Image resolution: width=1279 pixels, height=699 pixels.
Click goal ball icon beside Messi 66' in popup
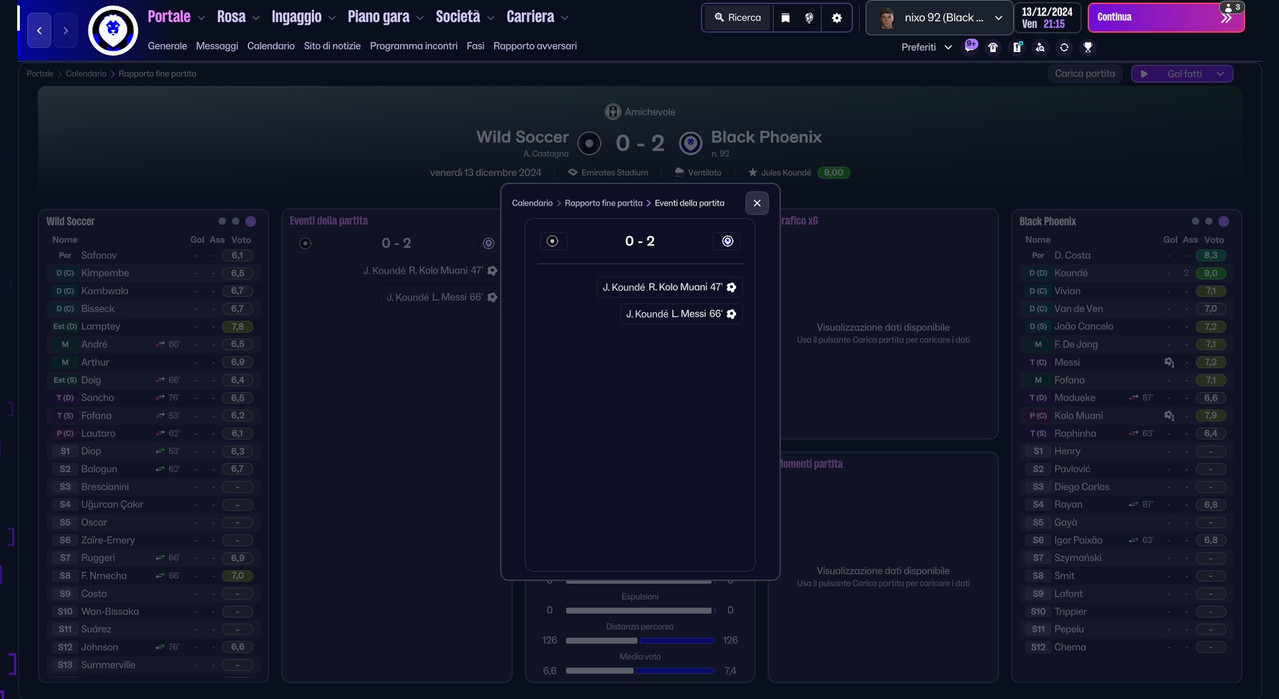tap(732, 314)
